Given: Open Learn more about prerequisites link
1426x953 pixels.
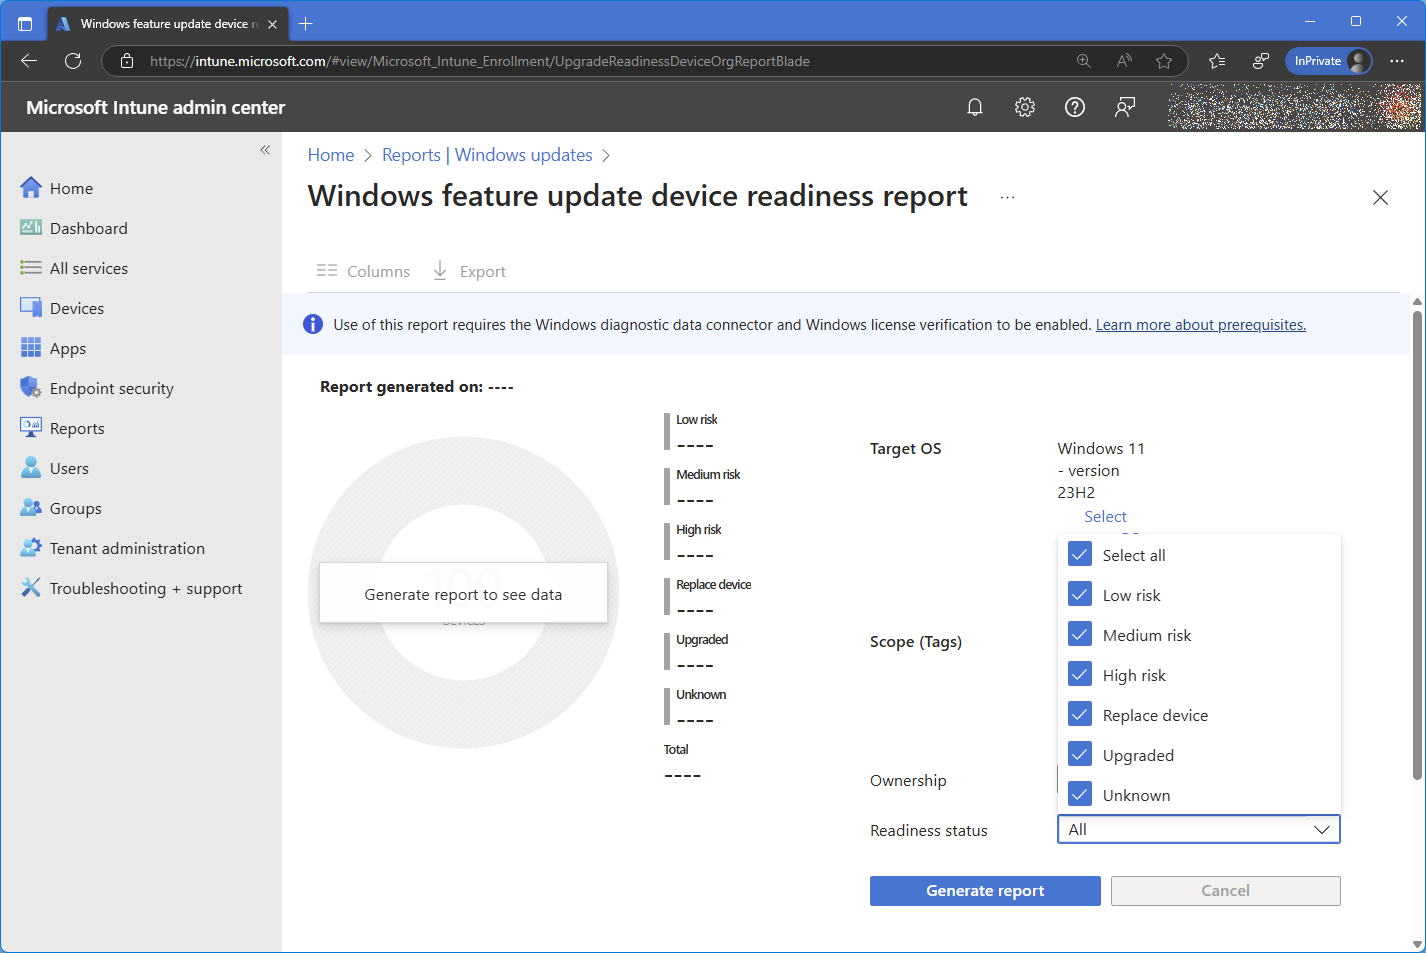Looking at the screenshot, I should (1200, 325).
